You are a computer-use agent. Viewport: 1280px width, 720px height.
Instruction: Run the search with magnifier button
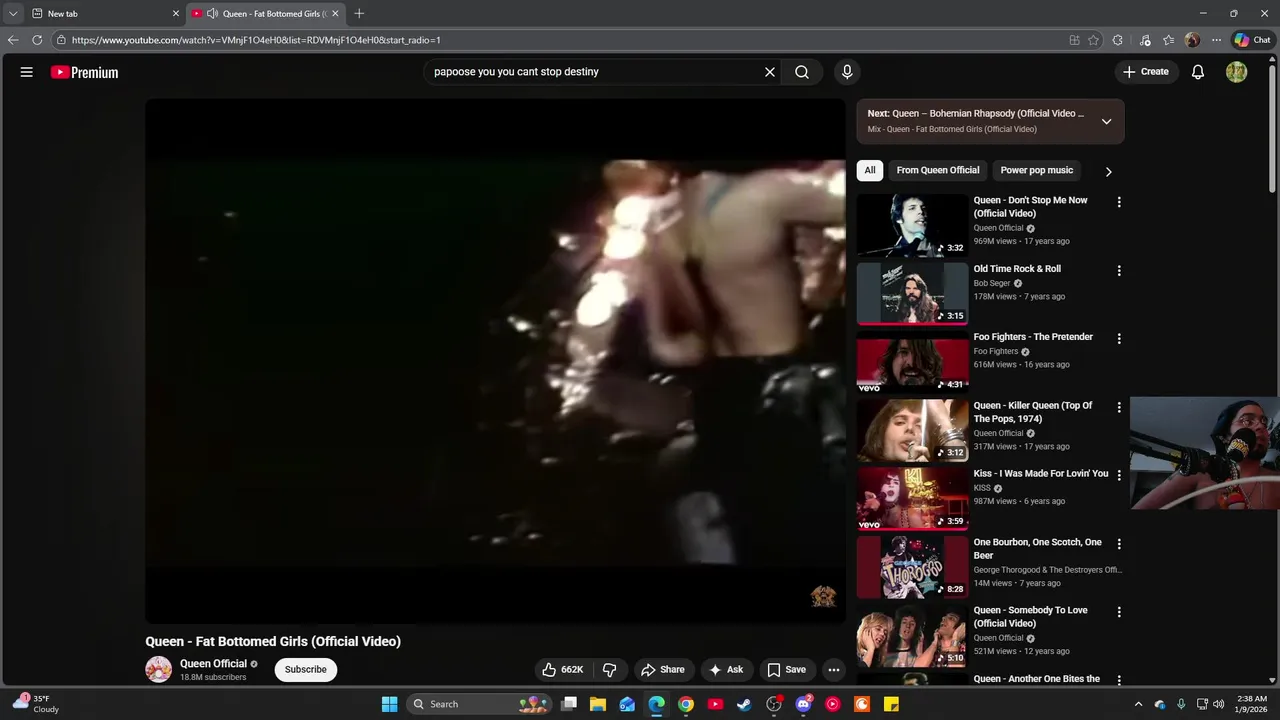click(x=802, y=72)
